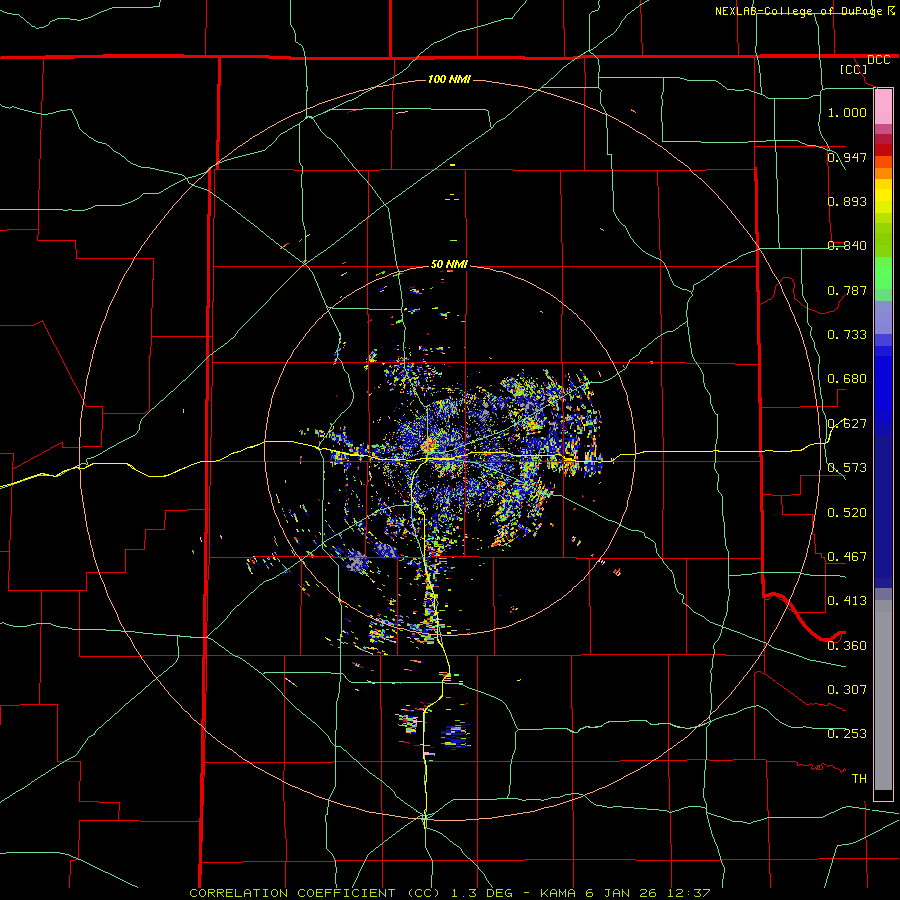The image size is (900, 900).
Task: Select the 0.573 legend value
Action: coord(847,468)
